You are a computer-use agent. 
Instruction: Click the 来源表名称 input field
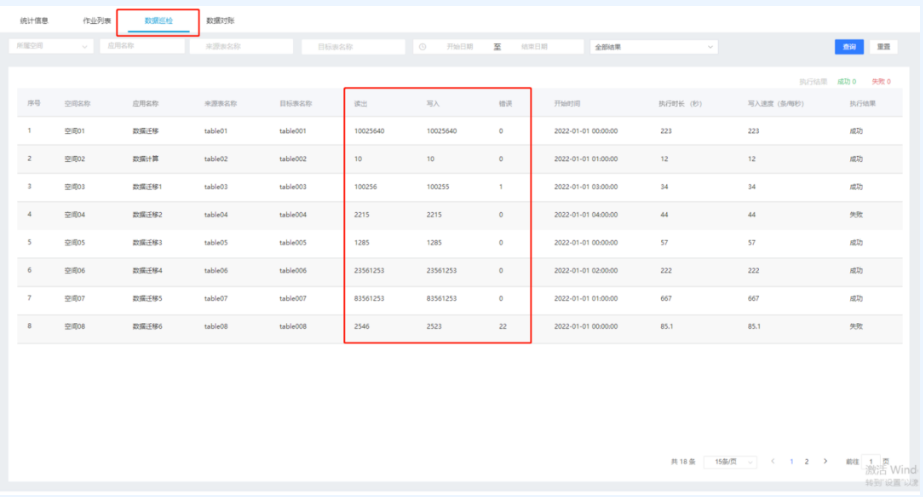(241, 47)
